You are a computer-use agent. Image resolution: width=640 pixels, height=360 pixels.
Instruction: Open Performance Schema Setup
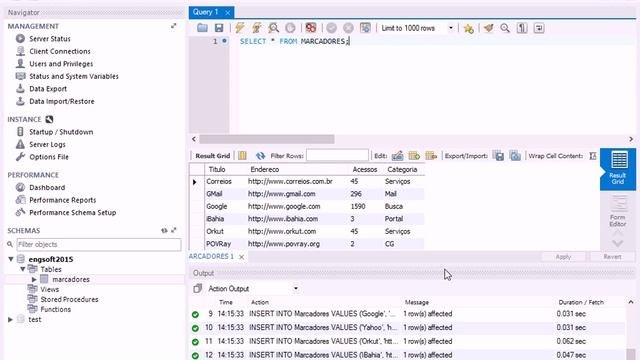pos(72,212)
